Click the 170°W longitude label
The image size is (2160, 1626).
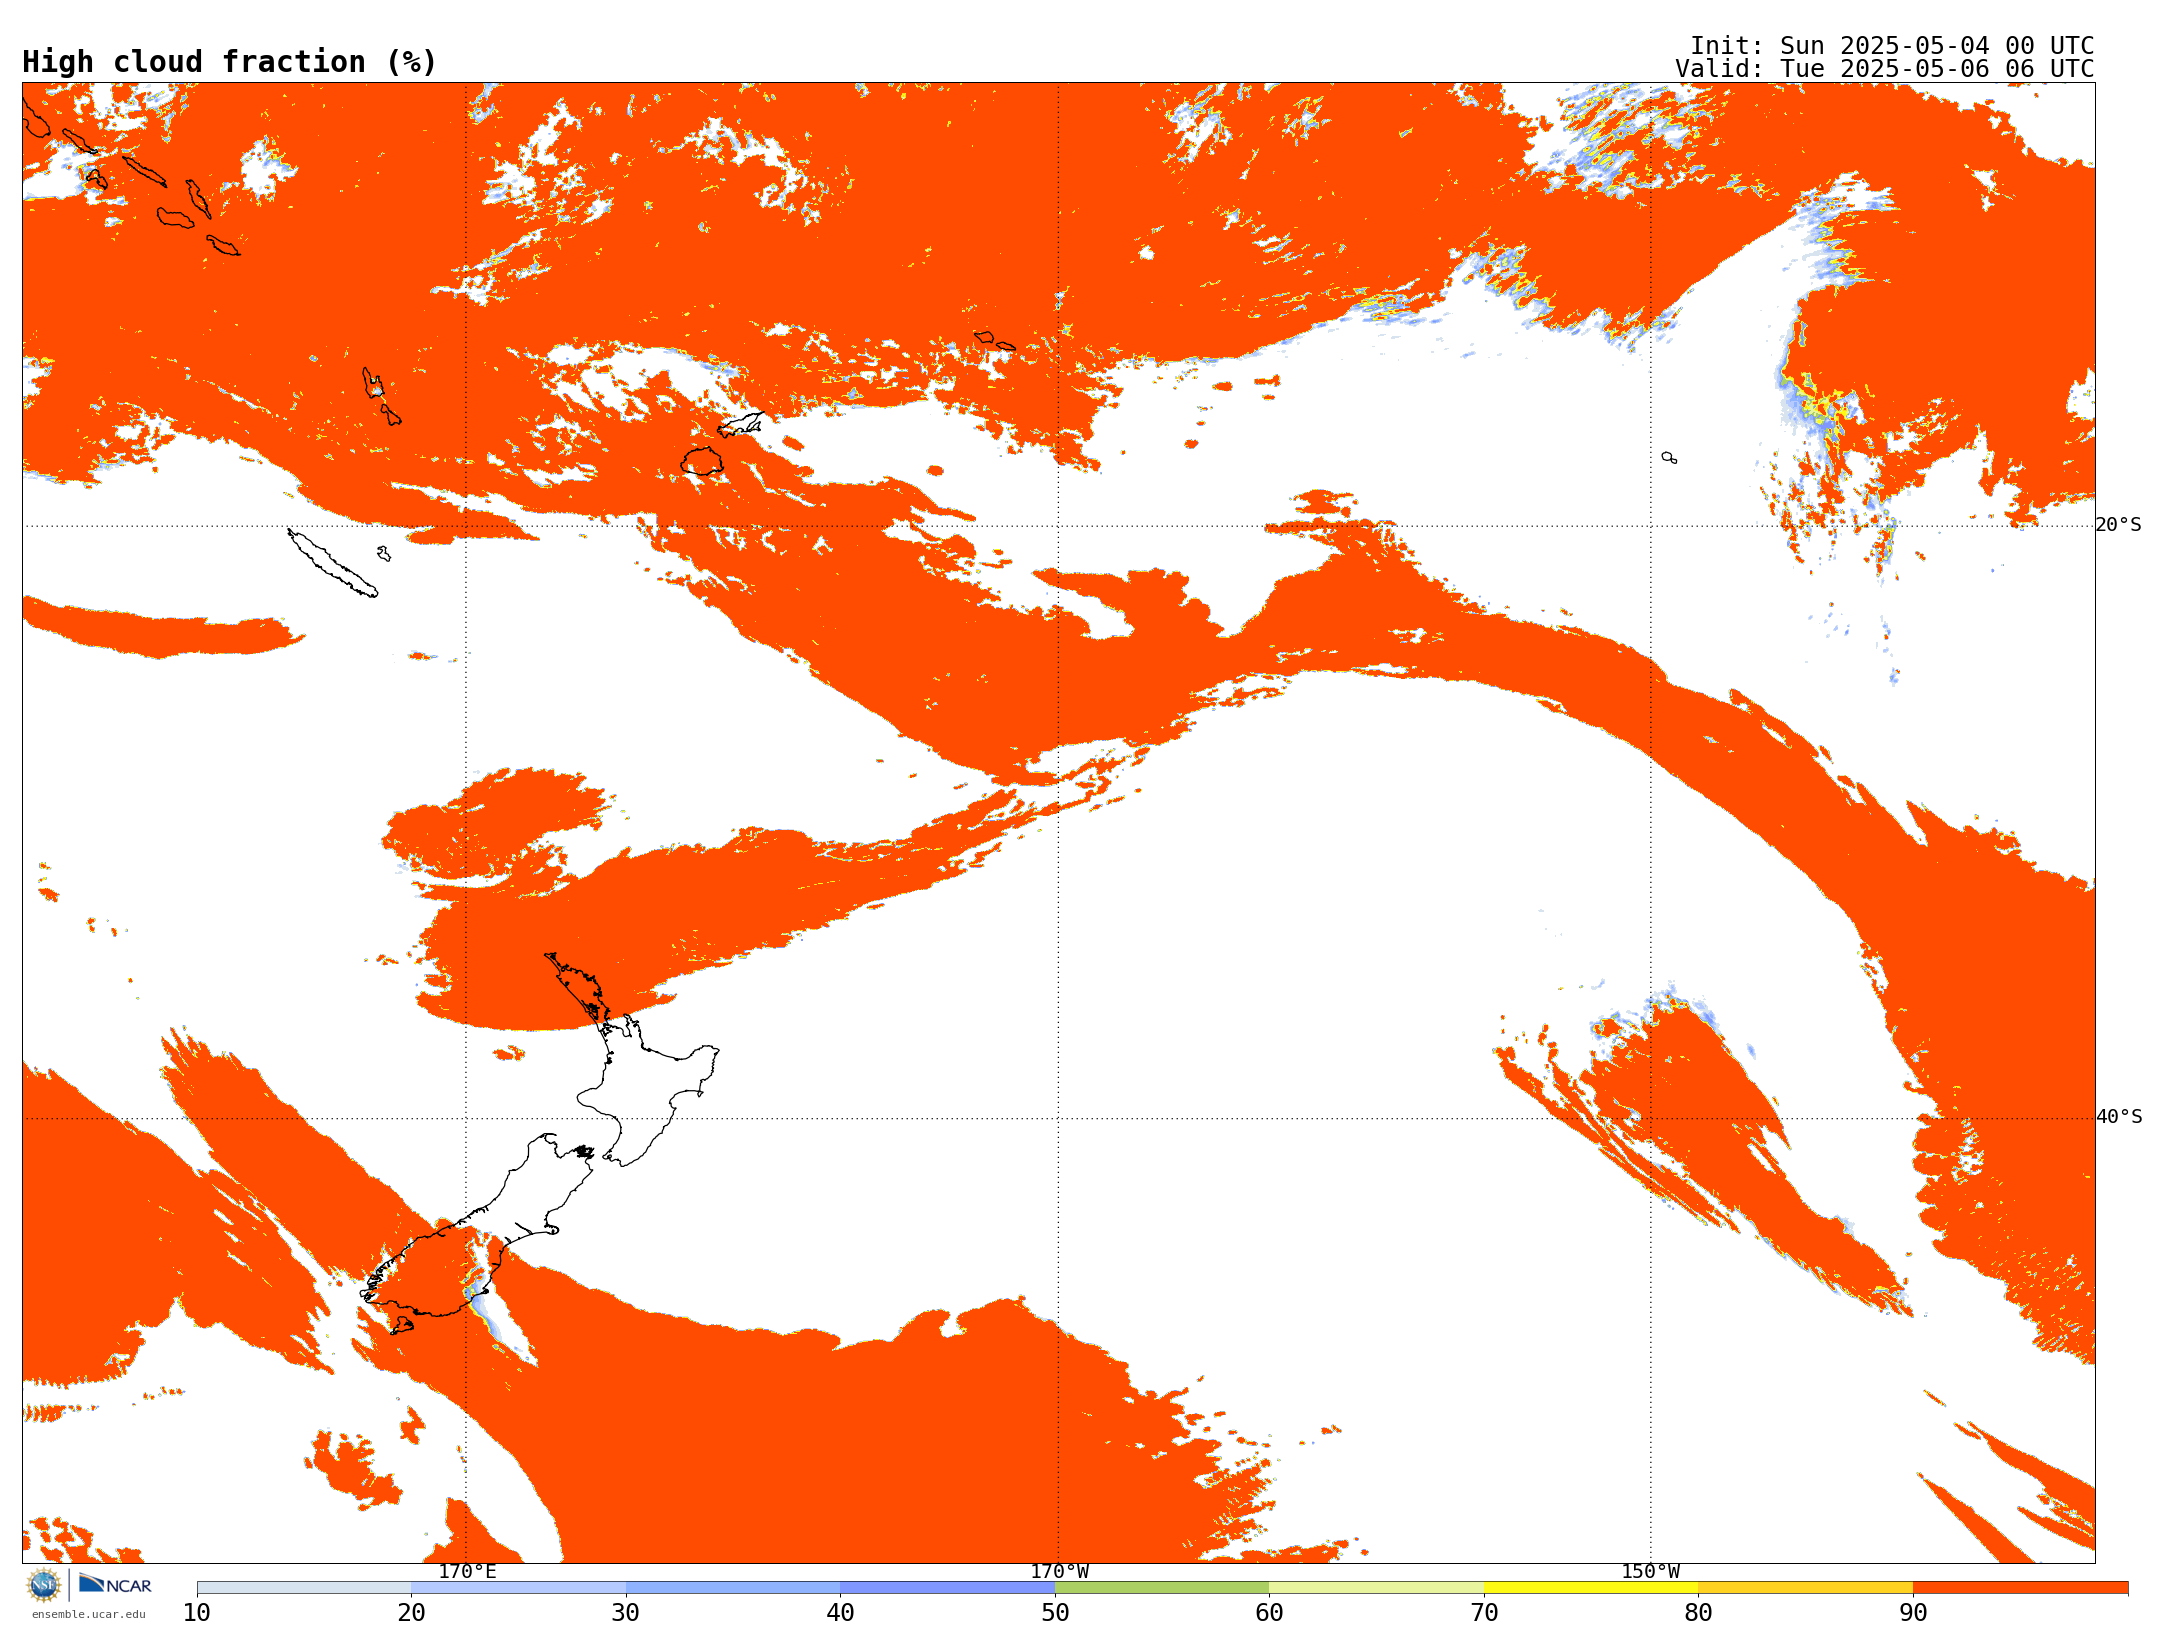click(x=1059, y=1571)
